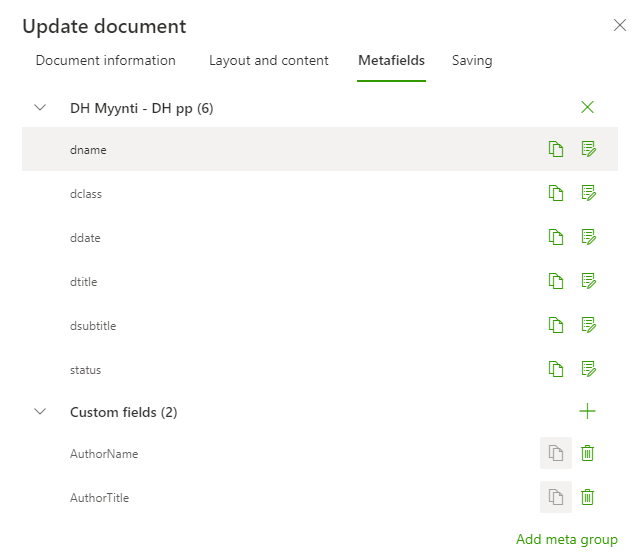Delete the AuthorTitle custom field

point(588,497)
